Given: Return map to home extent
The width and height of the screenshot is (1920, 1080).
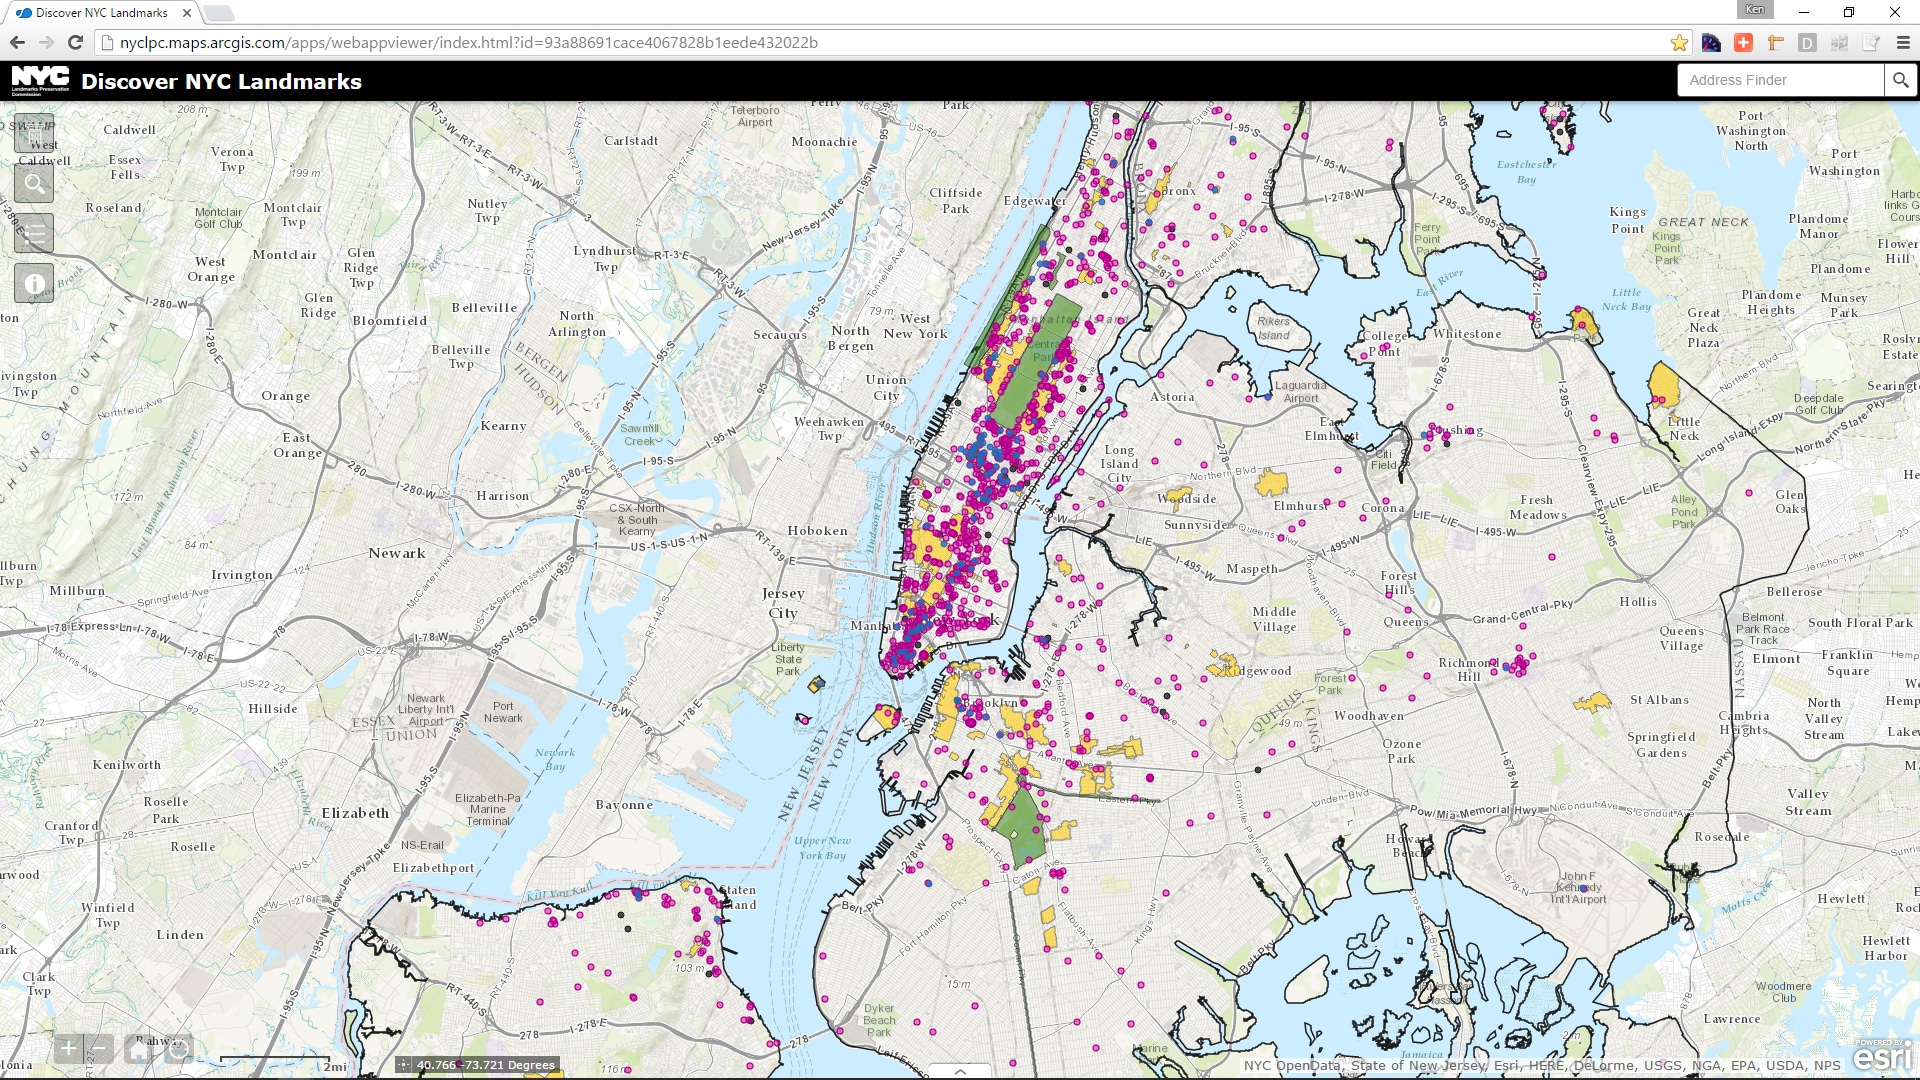Looking at the screenshot, I should pos(139,1048).
